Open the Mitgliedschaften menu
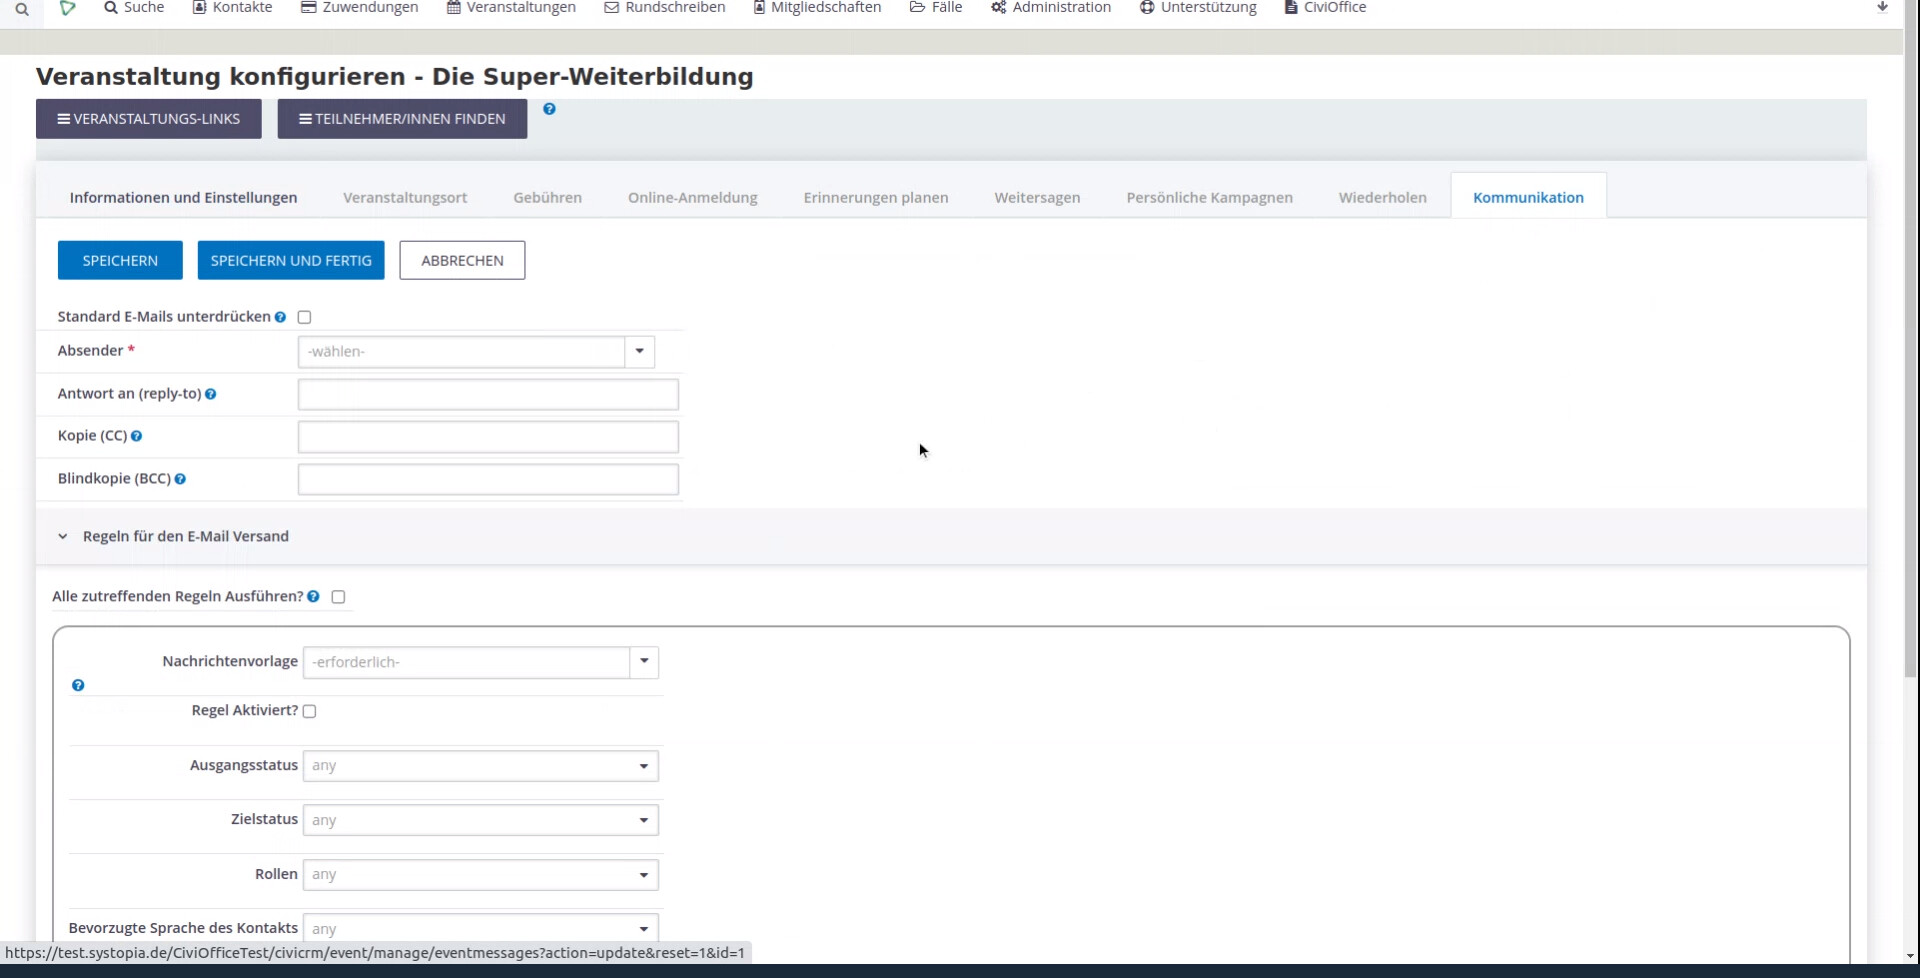1920x978 pixels. (x=817, y=8)
